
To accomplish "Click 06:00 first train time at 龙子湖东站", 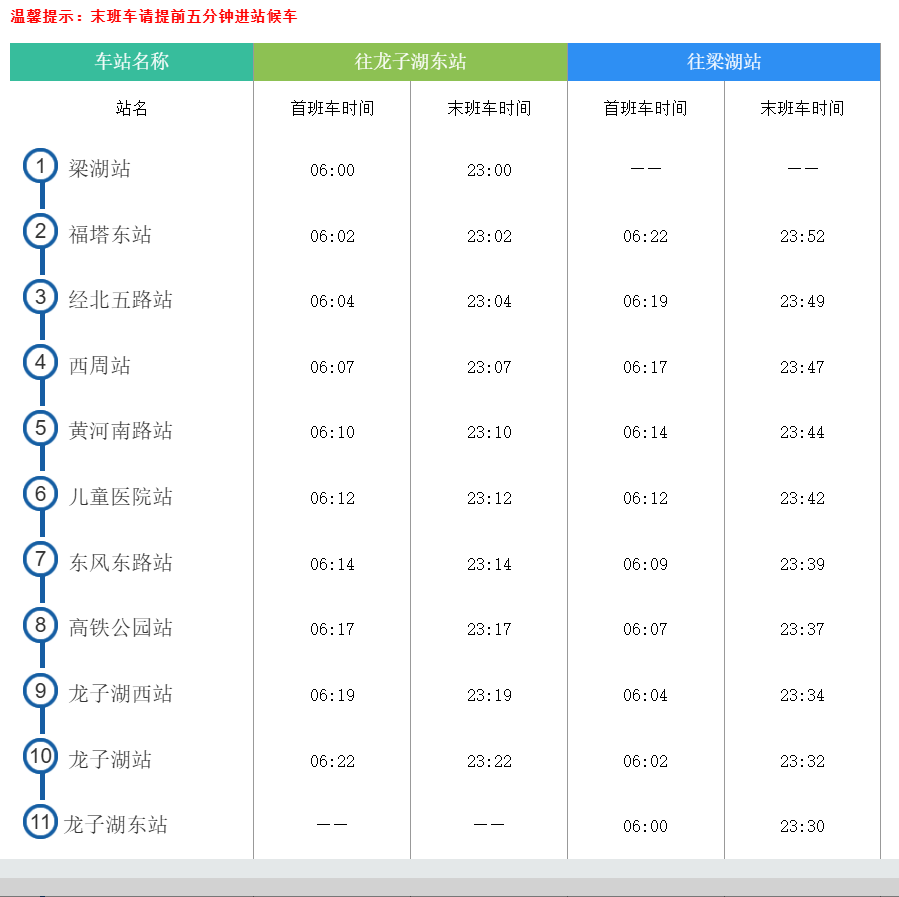I will coord(646,826).
